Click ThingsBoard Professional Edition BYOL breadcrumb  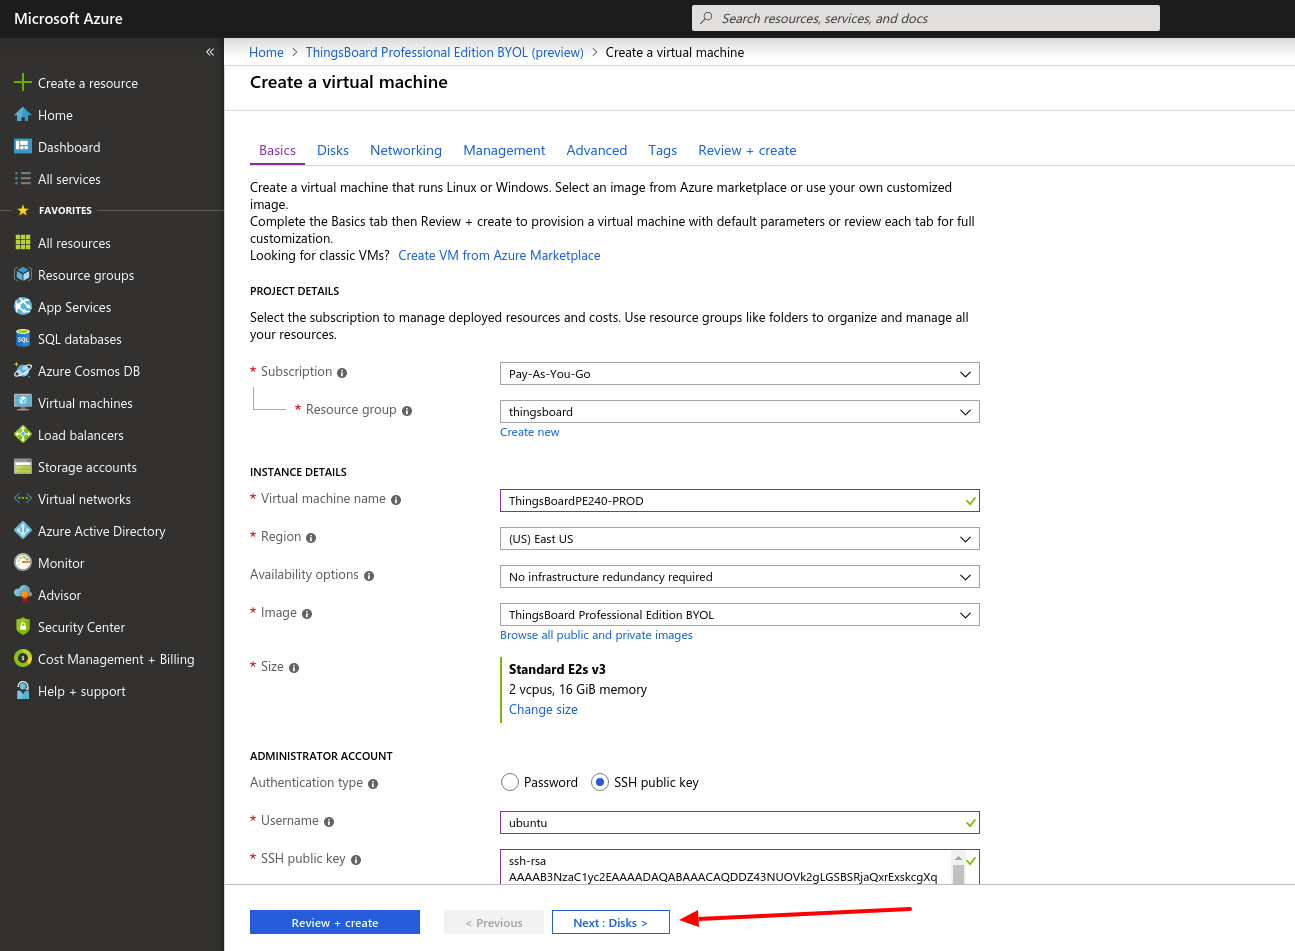pyautogui.click(x=444, y=52)
